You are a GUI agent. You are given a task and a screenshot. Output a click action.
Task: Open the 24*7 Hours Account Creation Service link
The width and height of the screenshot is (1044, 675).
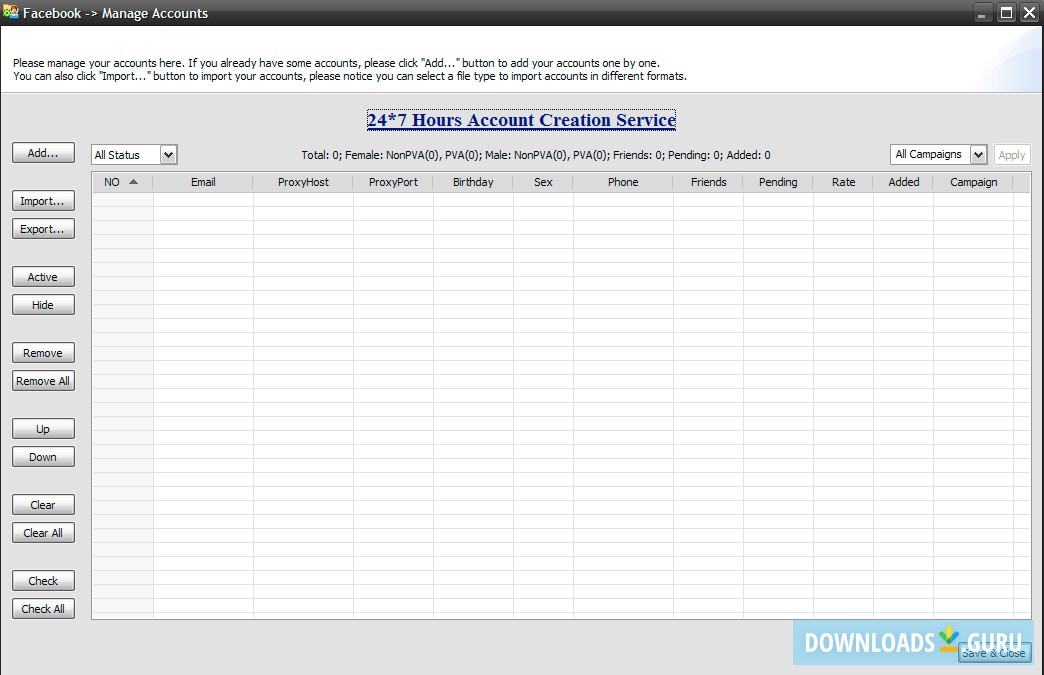(521, 120)
